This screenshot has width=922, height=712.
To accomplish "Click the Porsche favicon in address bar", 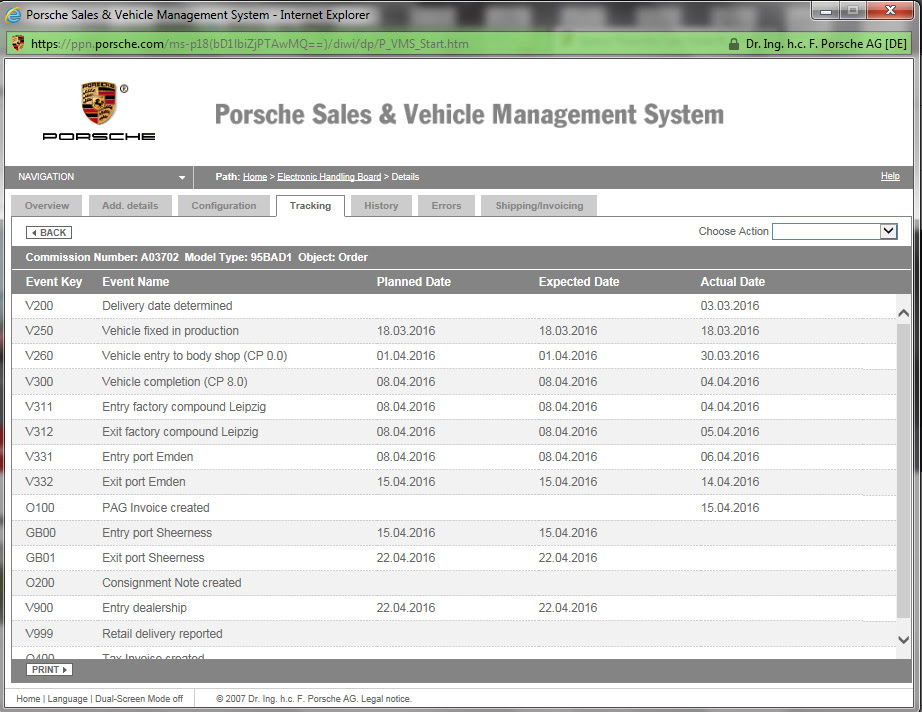I will (18, 43).
